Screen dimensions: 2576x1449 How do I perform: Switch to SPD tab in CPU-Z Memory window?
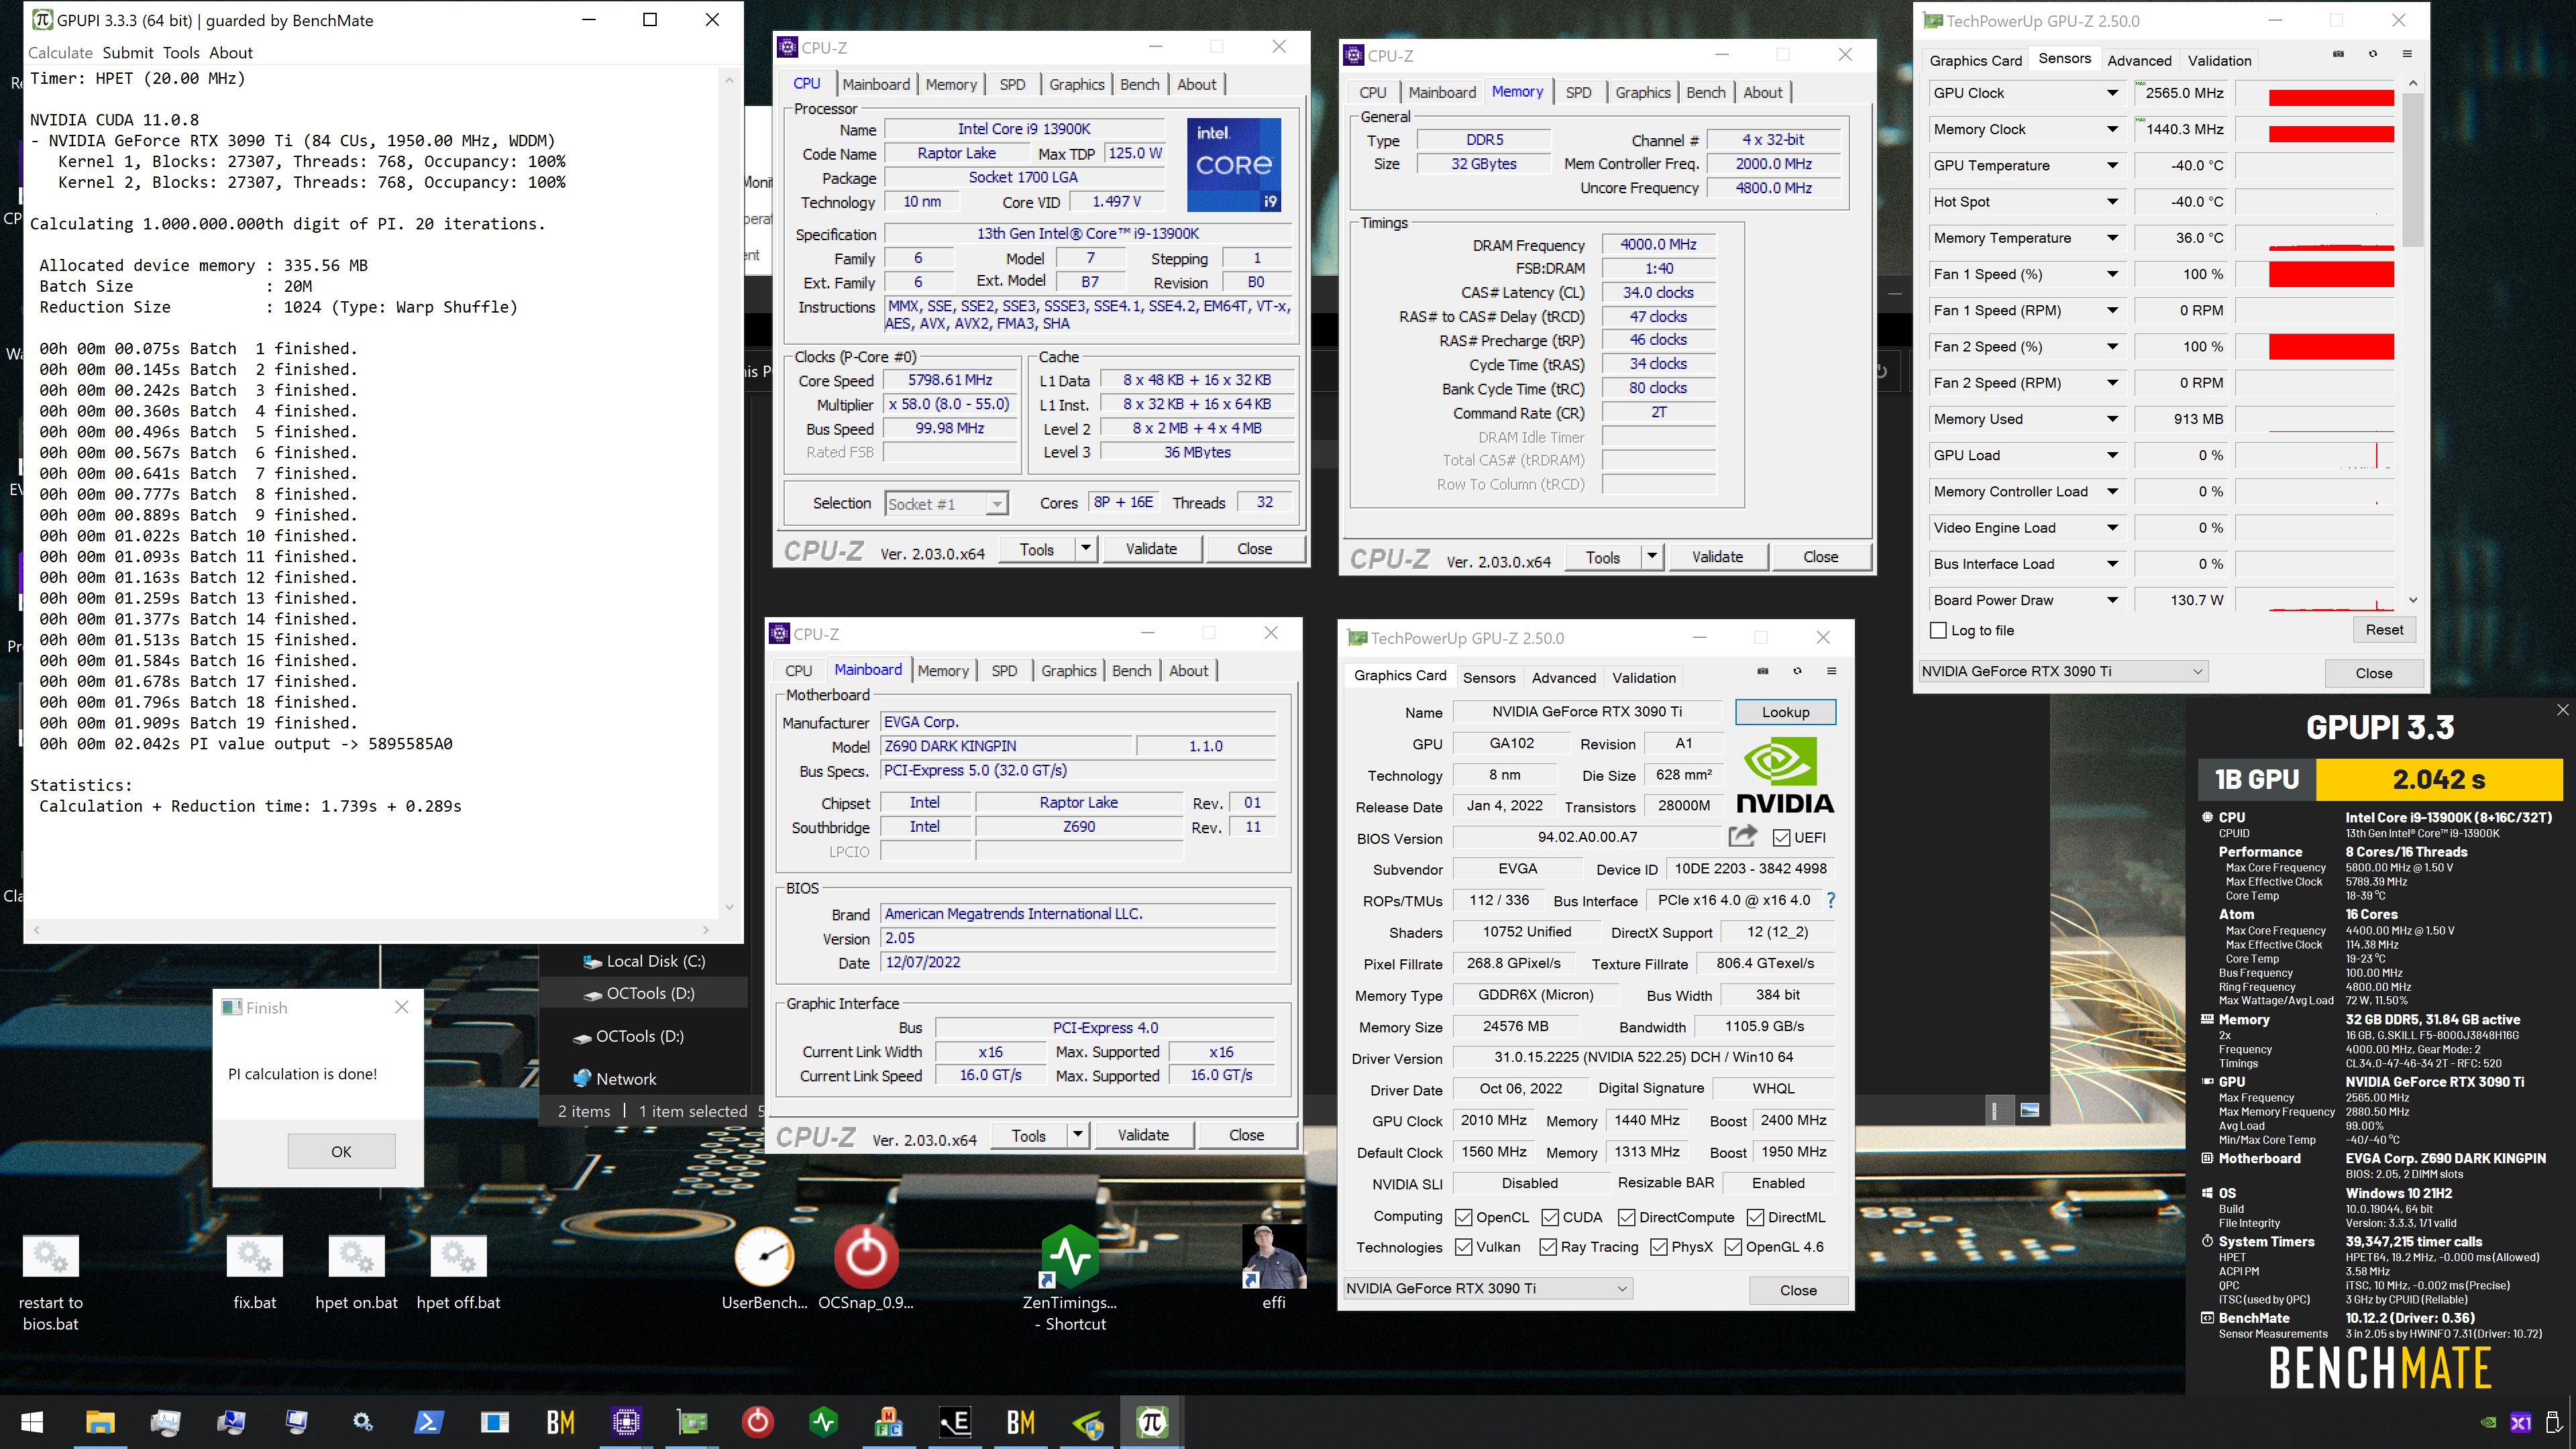click(x=1578, y=92)
